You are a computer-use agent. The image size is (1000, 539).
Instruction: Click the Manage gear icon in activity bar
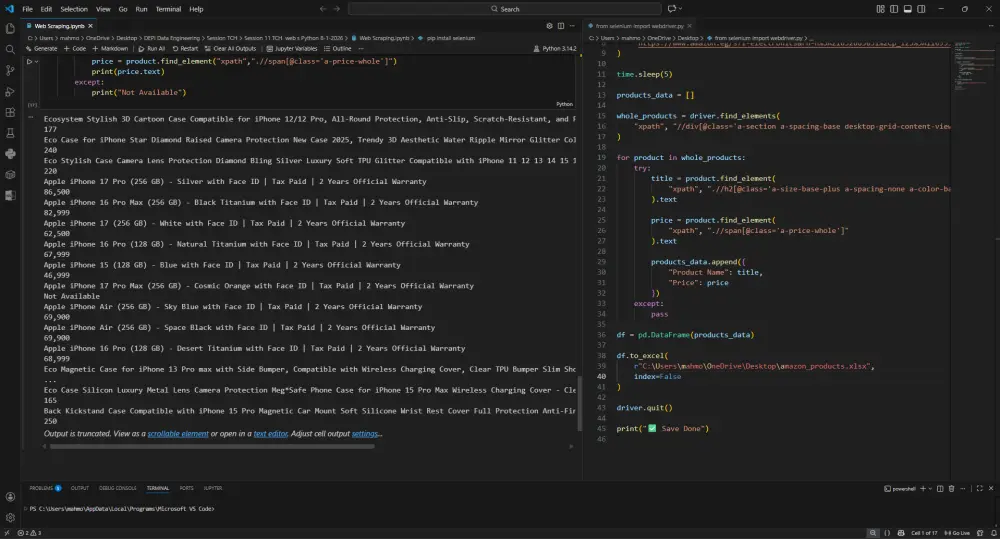click(11, 517)
